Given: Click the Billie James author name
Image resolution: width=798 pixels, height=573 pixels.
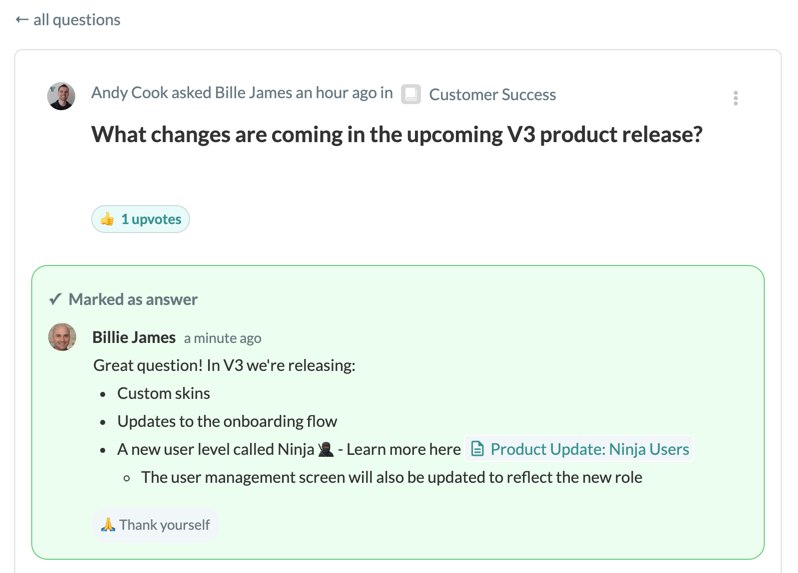Looking at the screenshot, I should click(134, 337).
